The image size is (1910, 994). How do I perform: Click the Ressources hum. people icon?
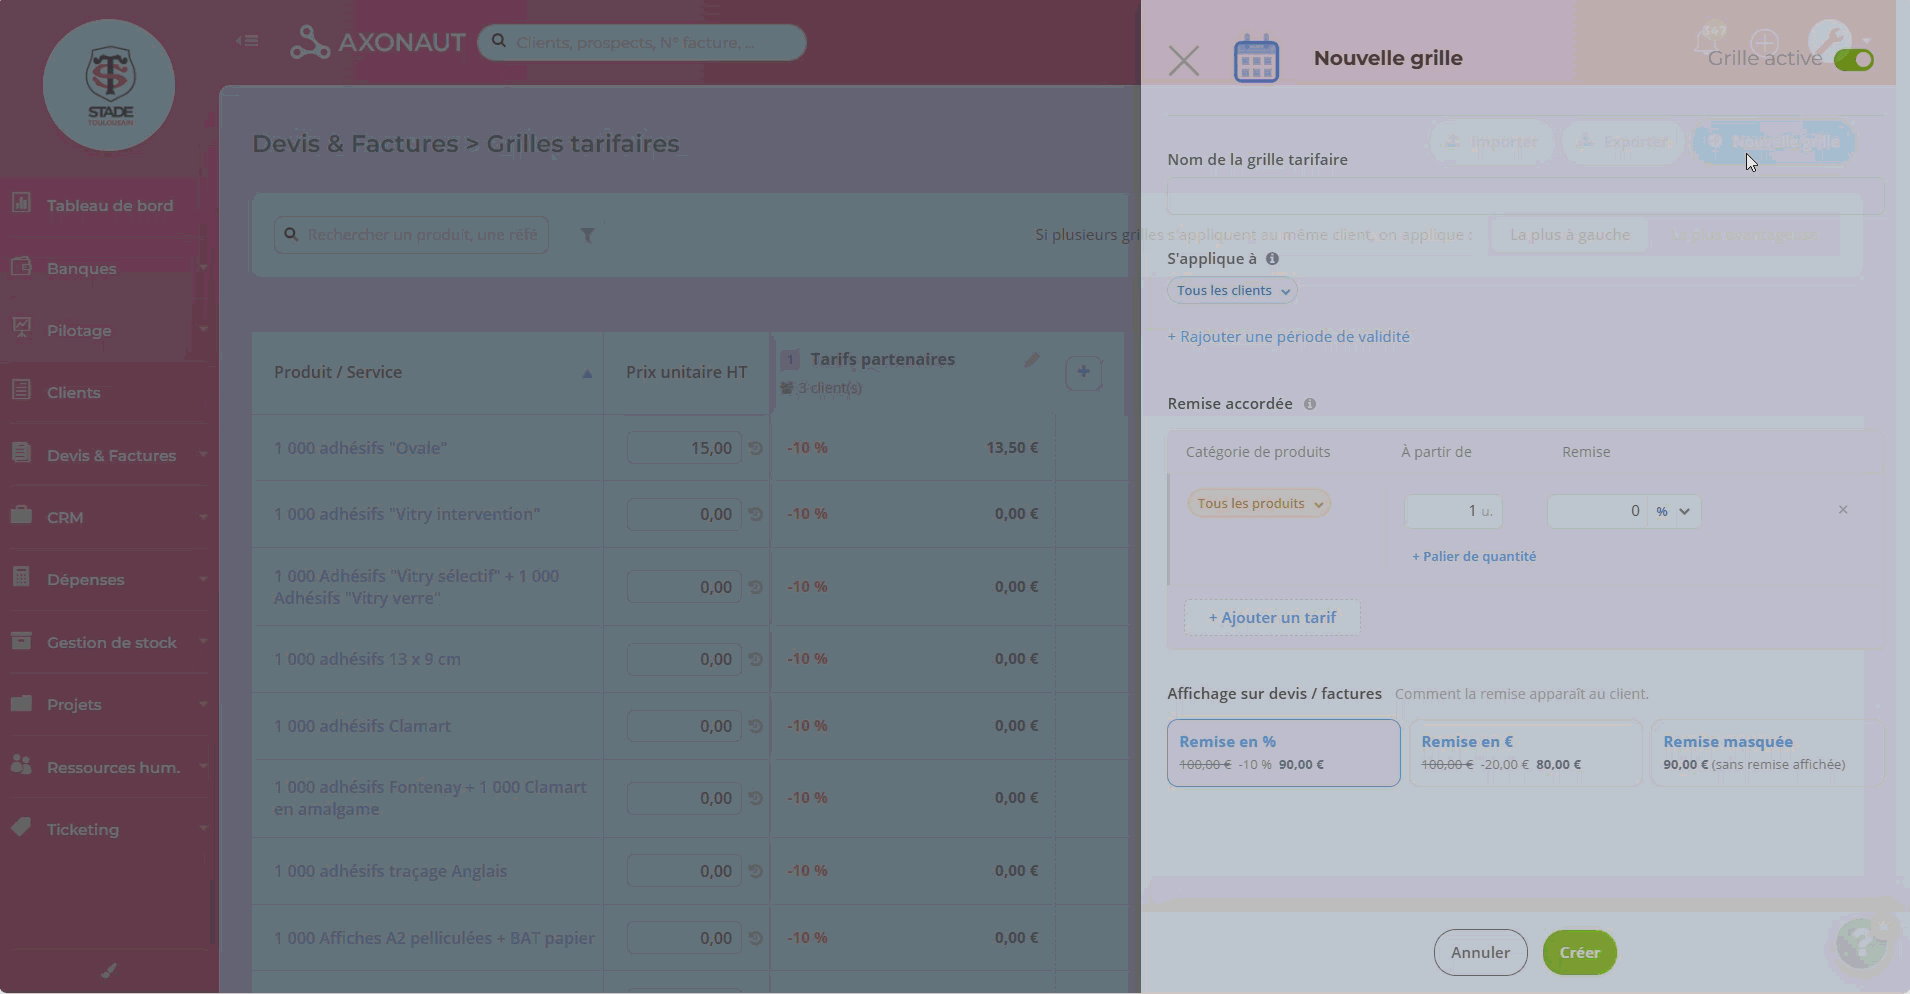point(21,765)
